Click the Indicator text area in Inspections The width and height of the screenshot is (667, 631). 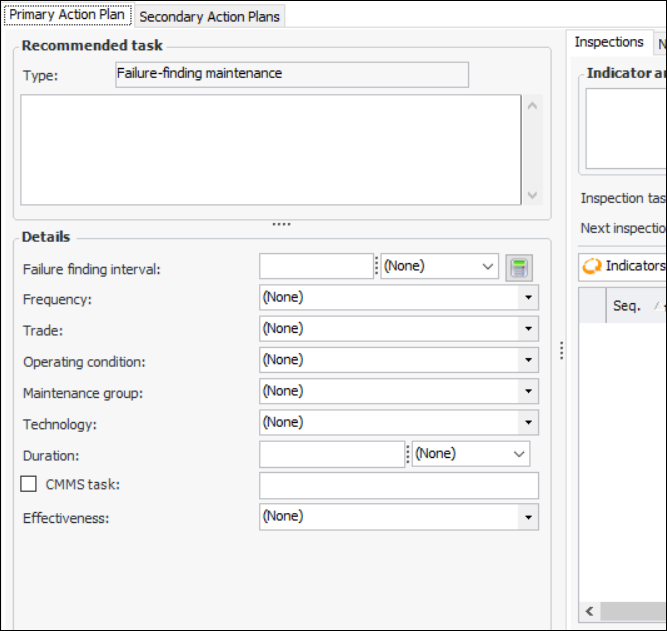(x=626, y=128)
